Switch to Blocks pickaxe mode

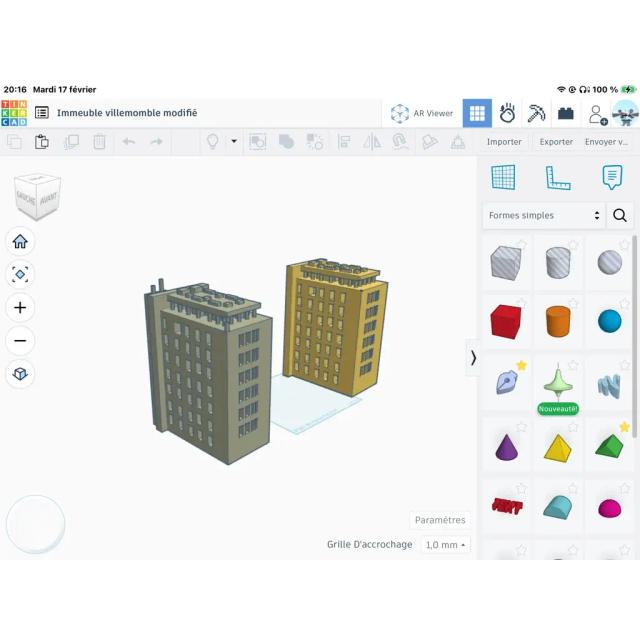click(x=536, y=113)
